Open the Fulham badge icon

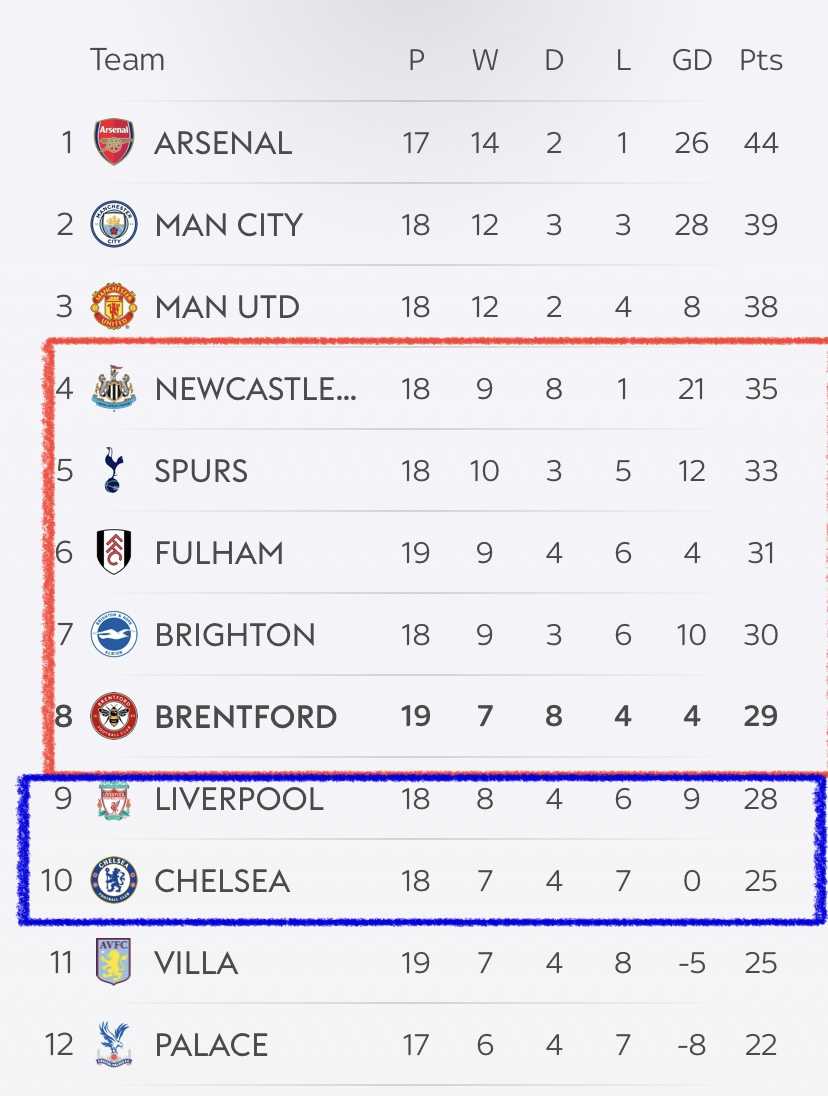pos(114,551)
